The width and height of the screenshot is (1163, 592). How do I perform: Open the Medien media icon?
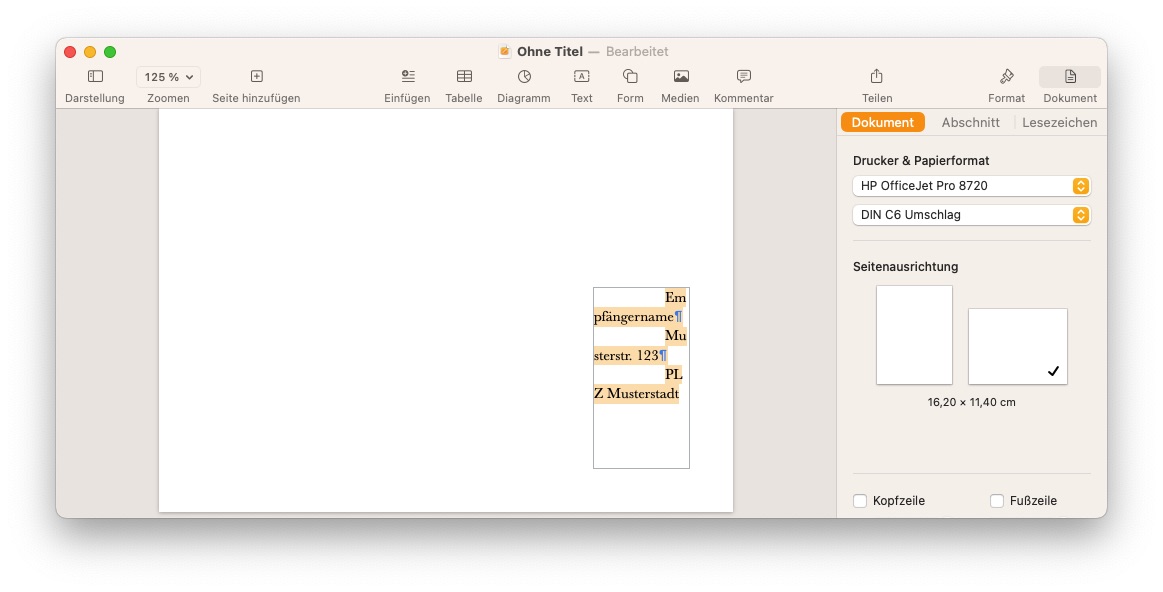pyautogui.click(x=680, y=77)
